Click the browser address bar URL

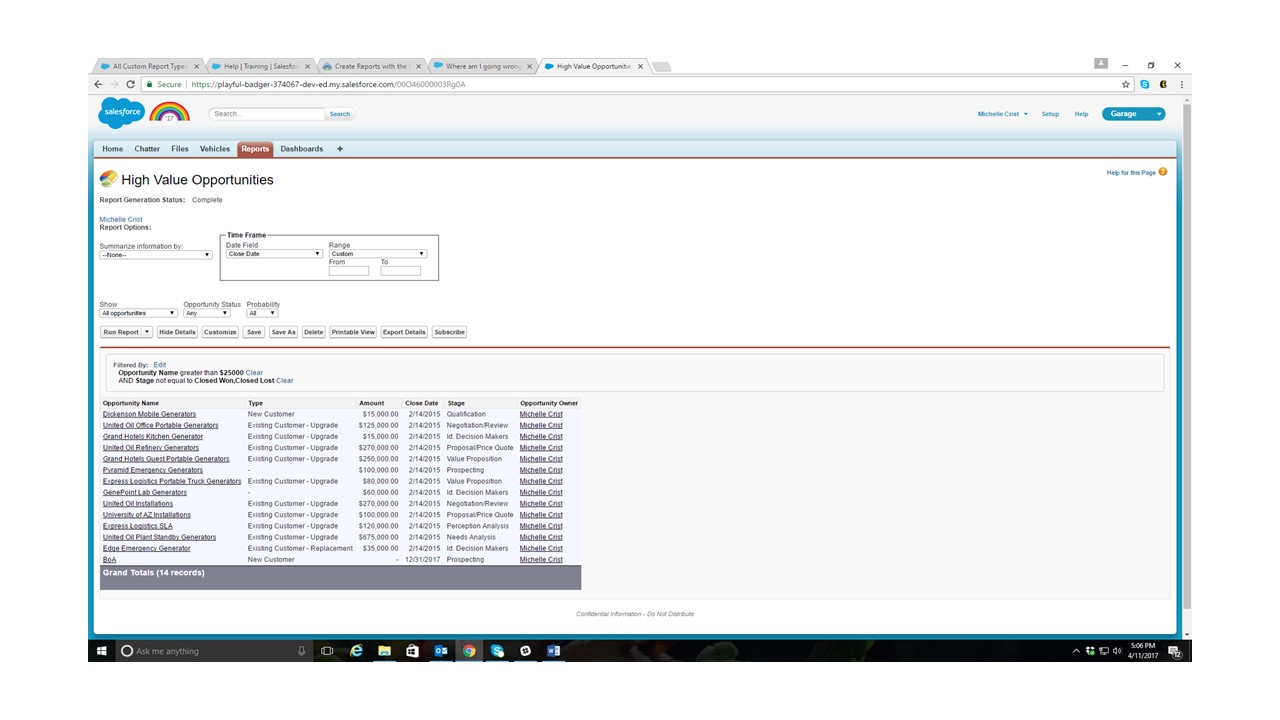328,84
